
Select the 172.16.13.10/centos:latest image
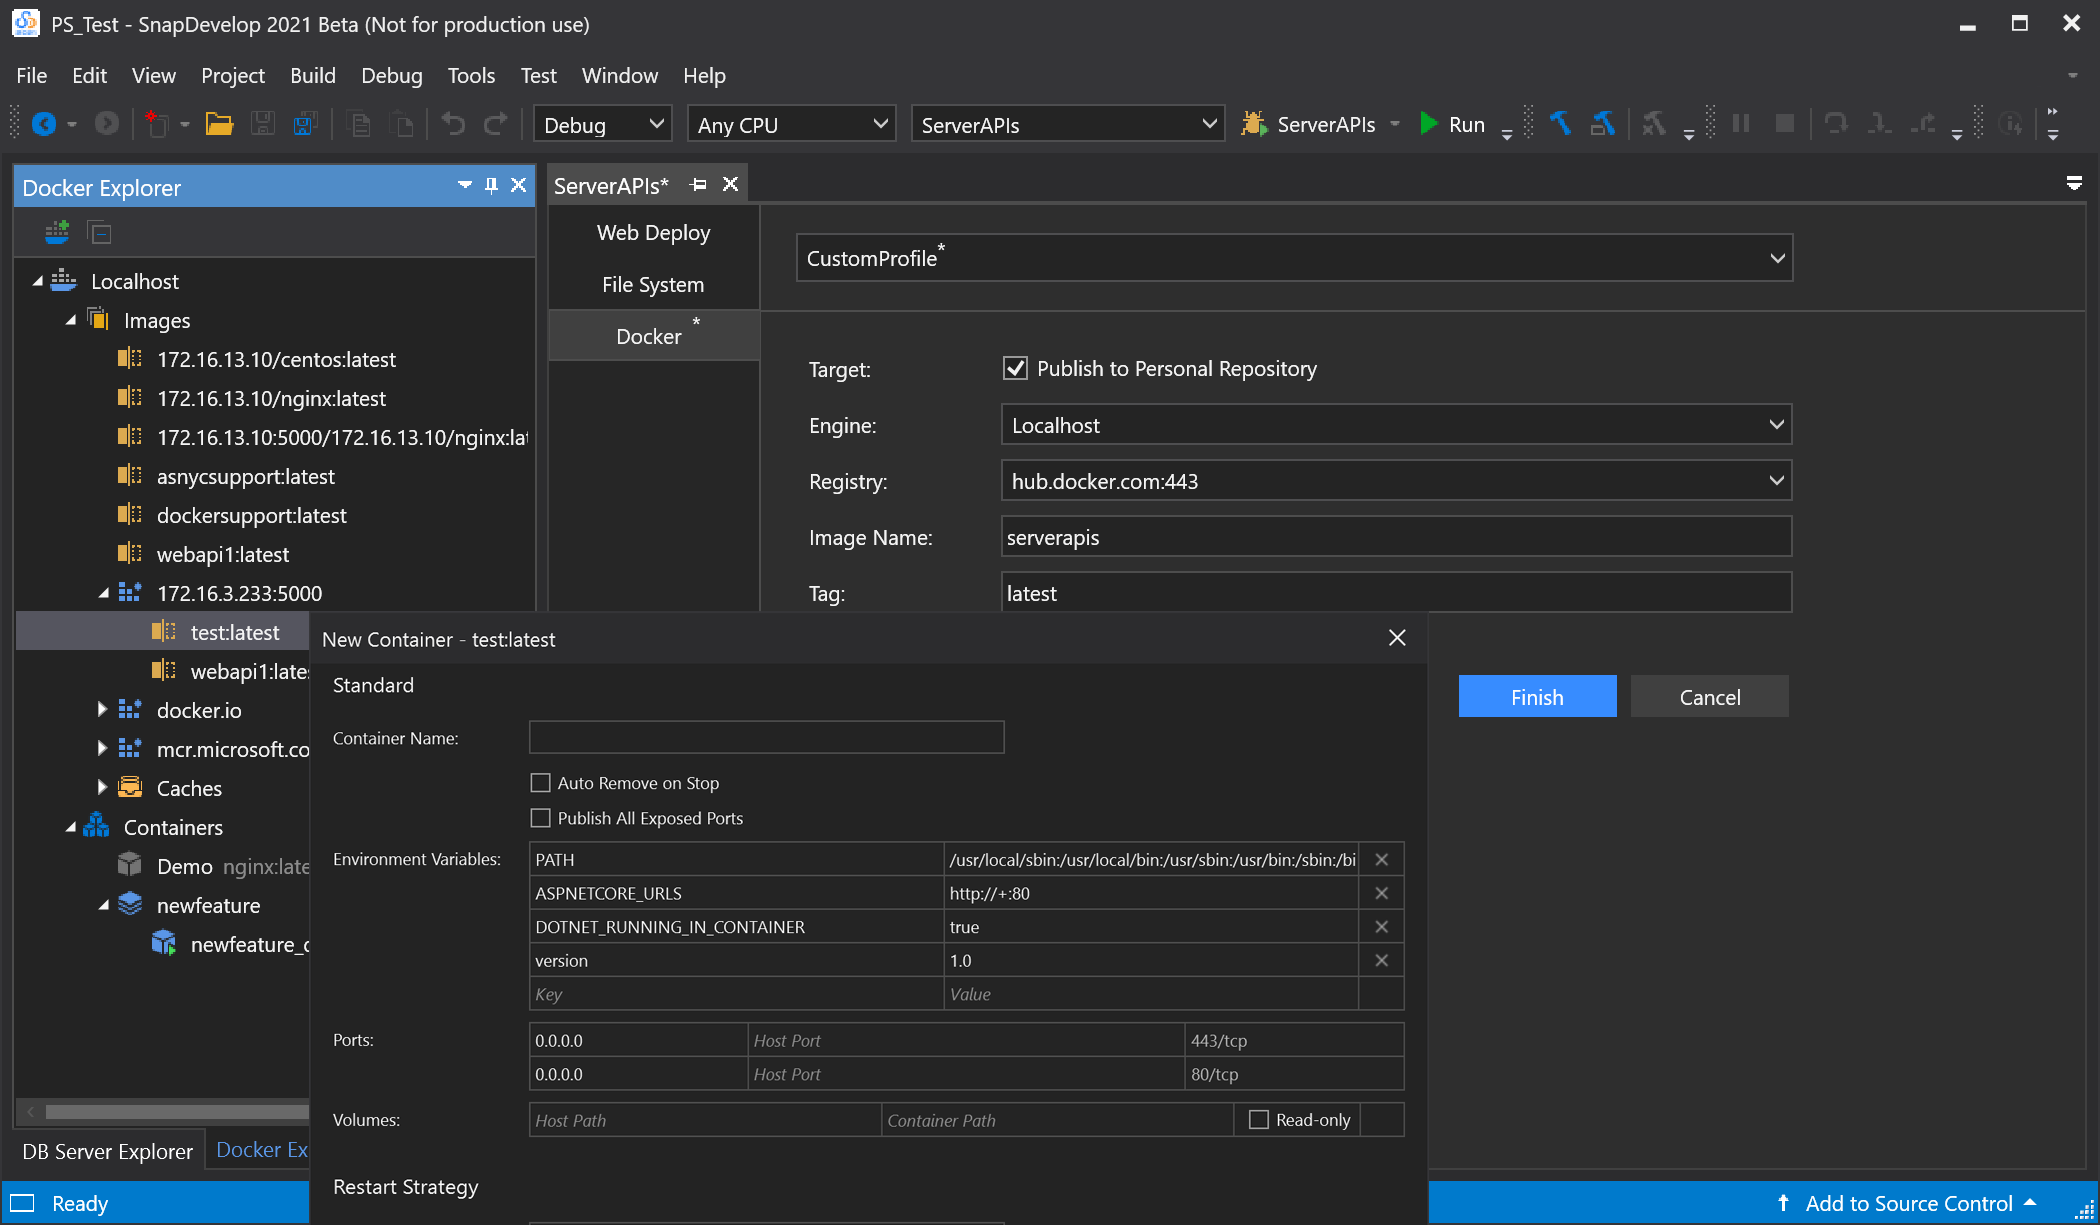275,360
